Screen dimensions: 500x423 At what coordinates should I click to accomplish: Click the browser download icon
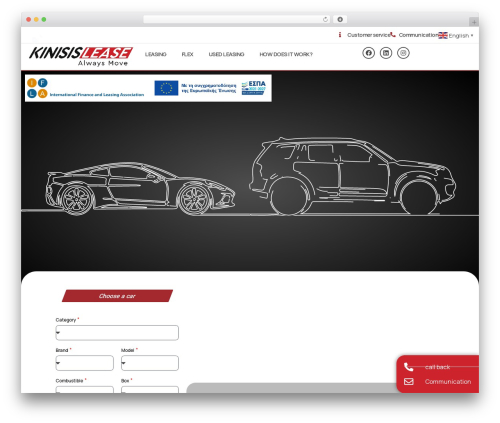coord(340,20)
